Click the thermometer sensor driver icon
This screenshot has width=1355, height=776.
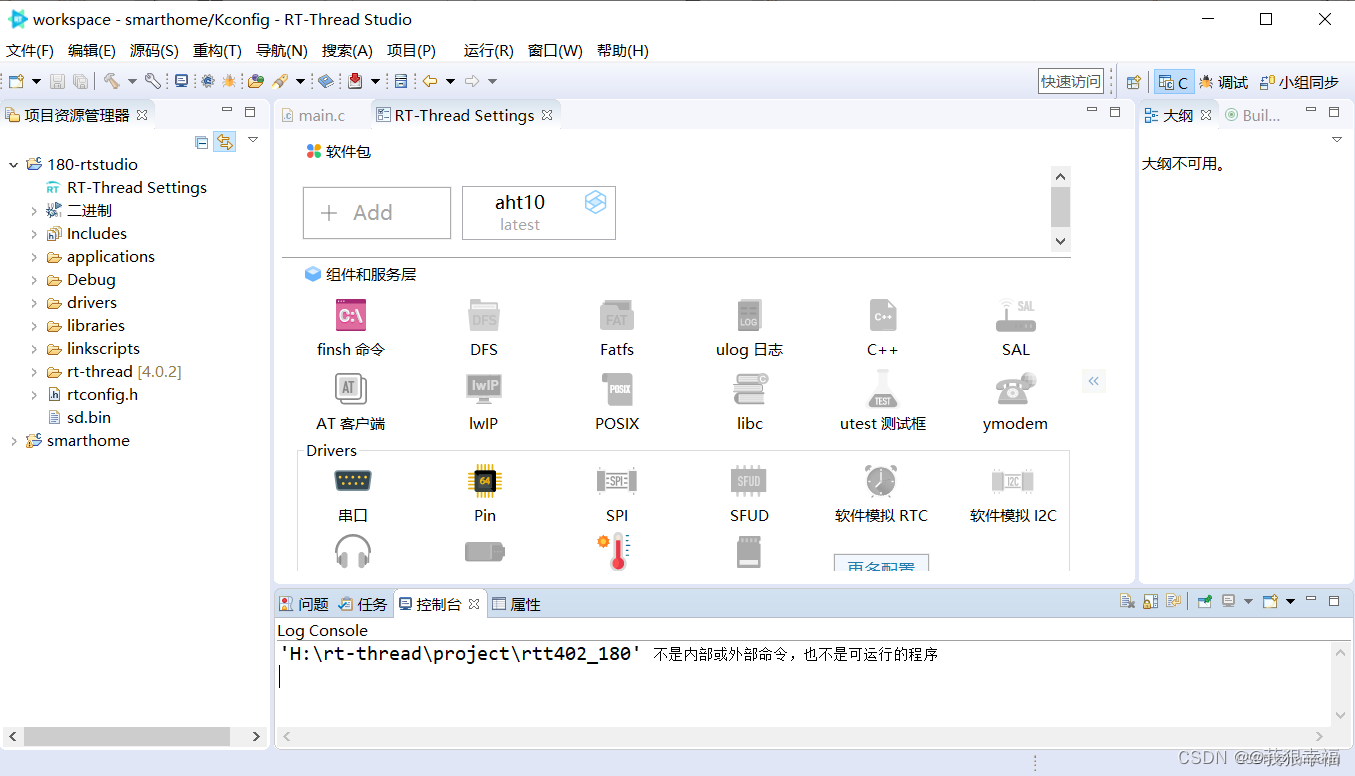614,552
